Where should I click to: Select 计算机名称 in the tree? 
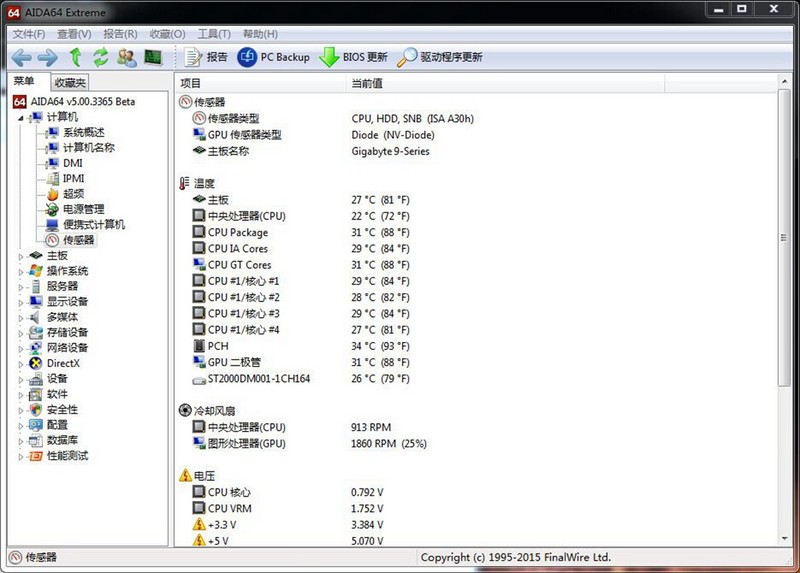click(89, 148)
